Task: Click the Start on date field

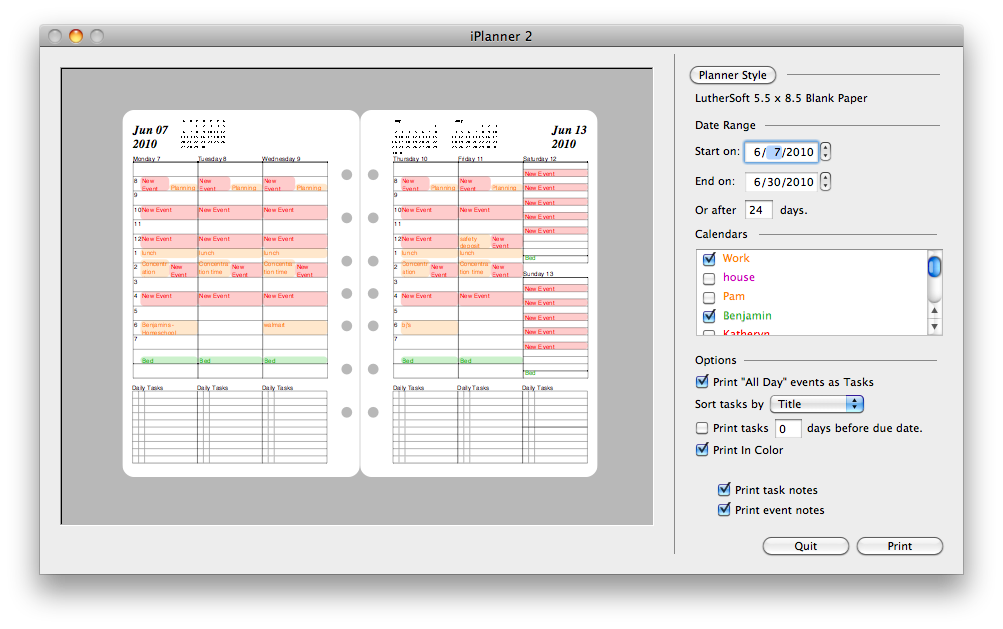Action: [x=781, y=152]
